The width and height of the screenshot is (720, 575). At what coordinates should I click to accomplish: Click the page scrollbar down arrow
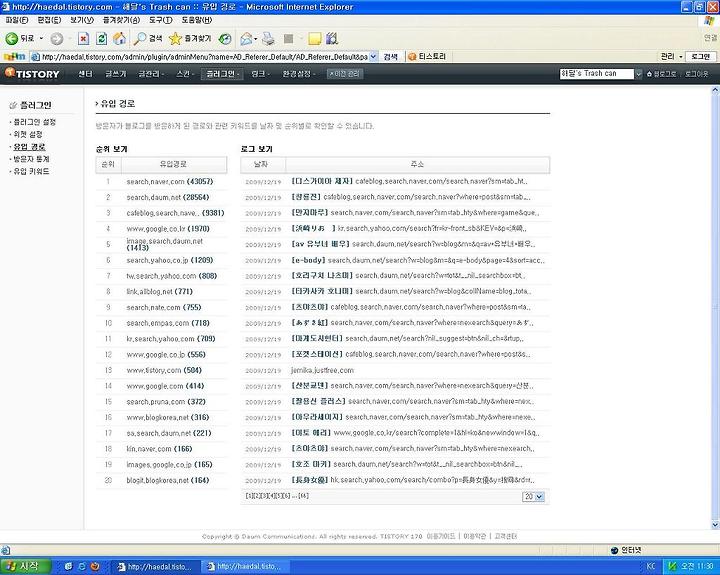click(x=715, y=524)
